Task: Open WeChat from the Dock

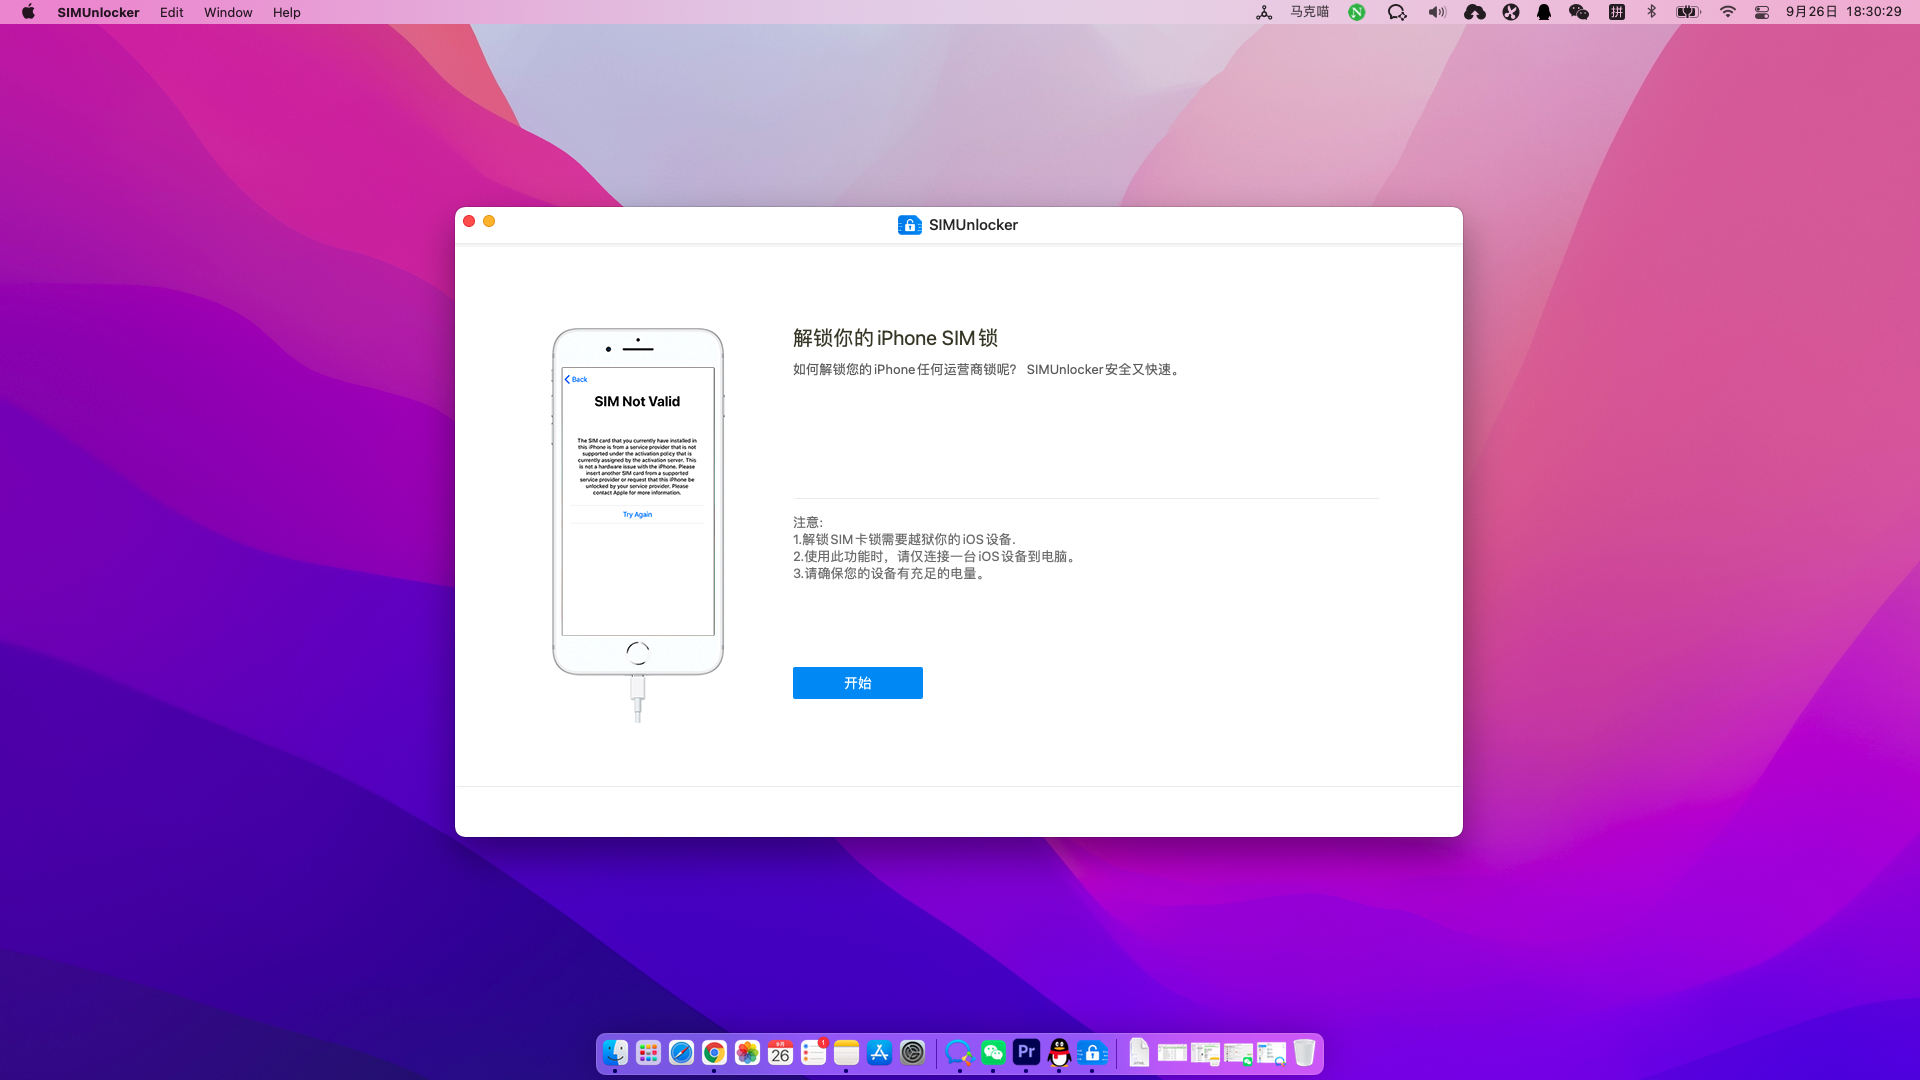Action: click(993, 1052)
